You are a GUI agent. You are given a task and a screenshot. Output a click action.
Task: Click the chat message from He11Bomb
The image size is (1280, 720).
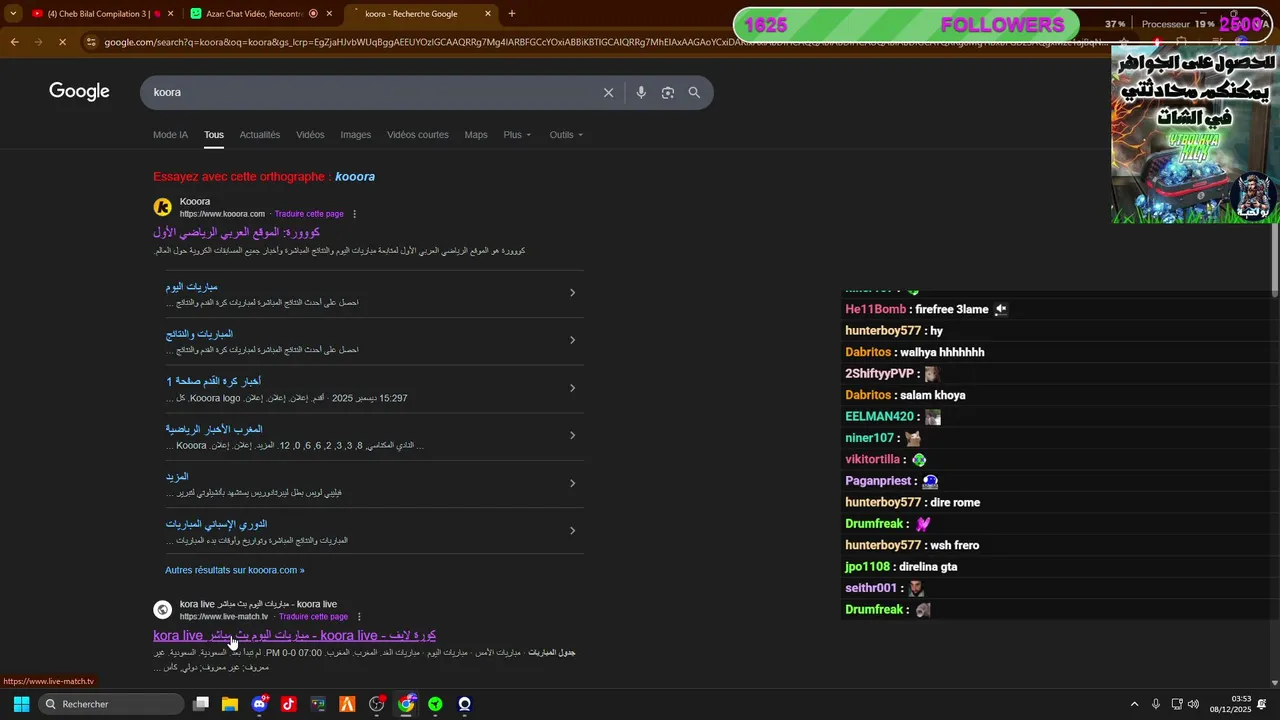tap(926, 309)
